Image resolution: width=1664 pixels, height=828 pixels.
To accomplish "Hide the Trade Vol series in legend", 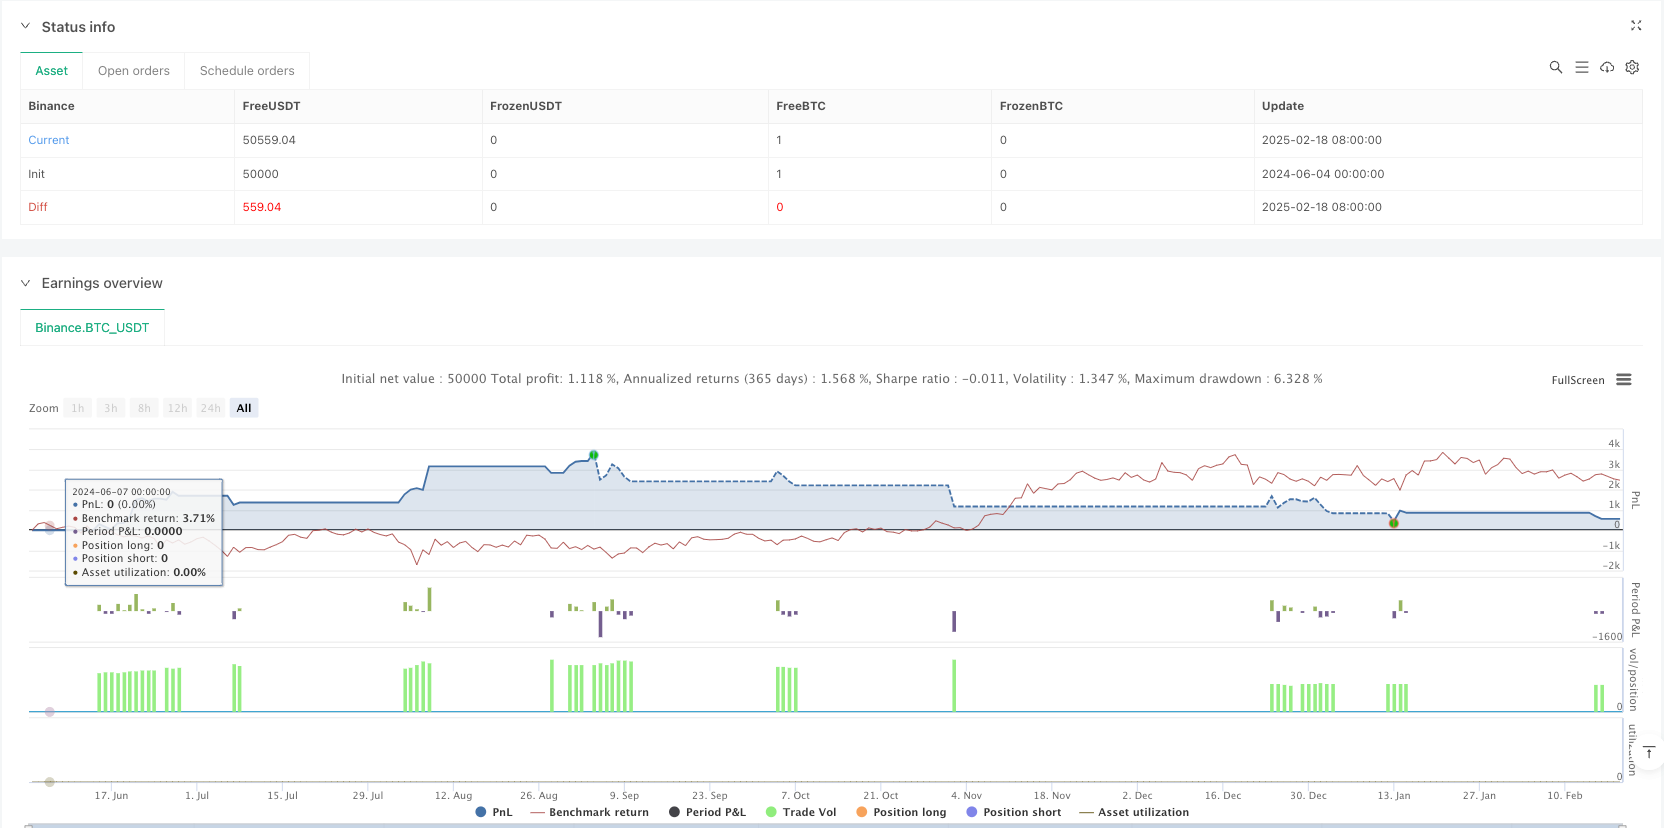I will tap(800, 812).
